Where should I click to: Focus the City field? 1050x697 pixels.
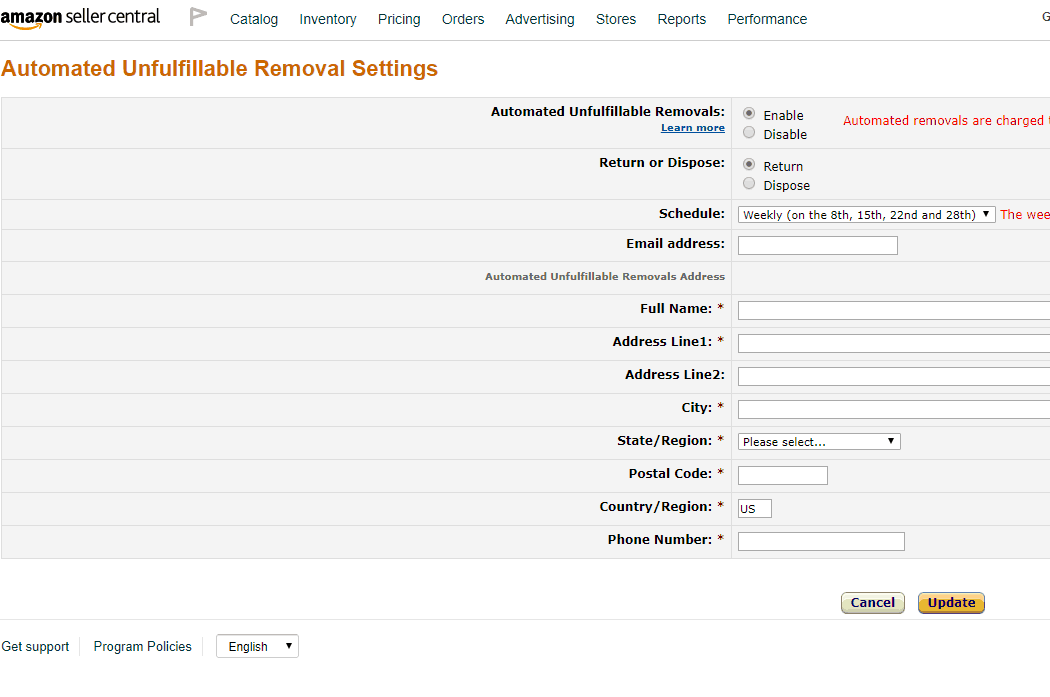894,410
